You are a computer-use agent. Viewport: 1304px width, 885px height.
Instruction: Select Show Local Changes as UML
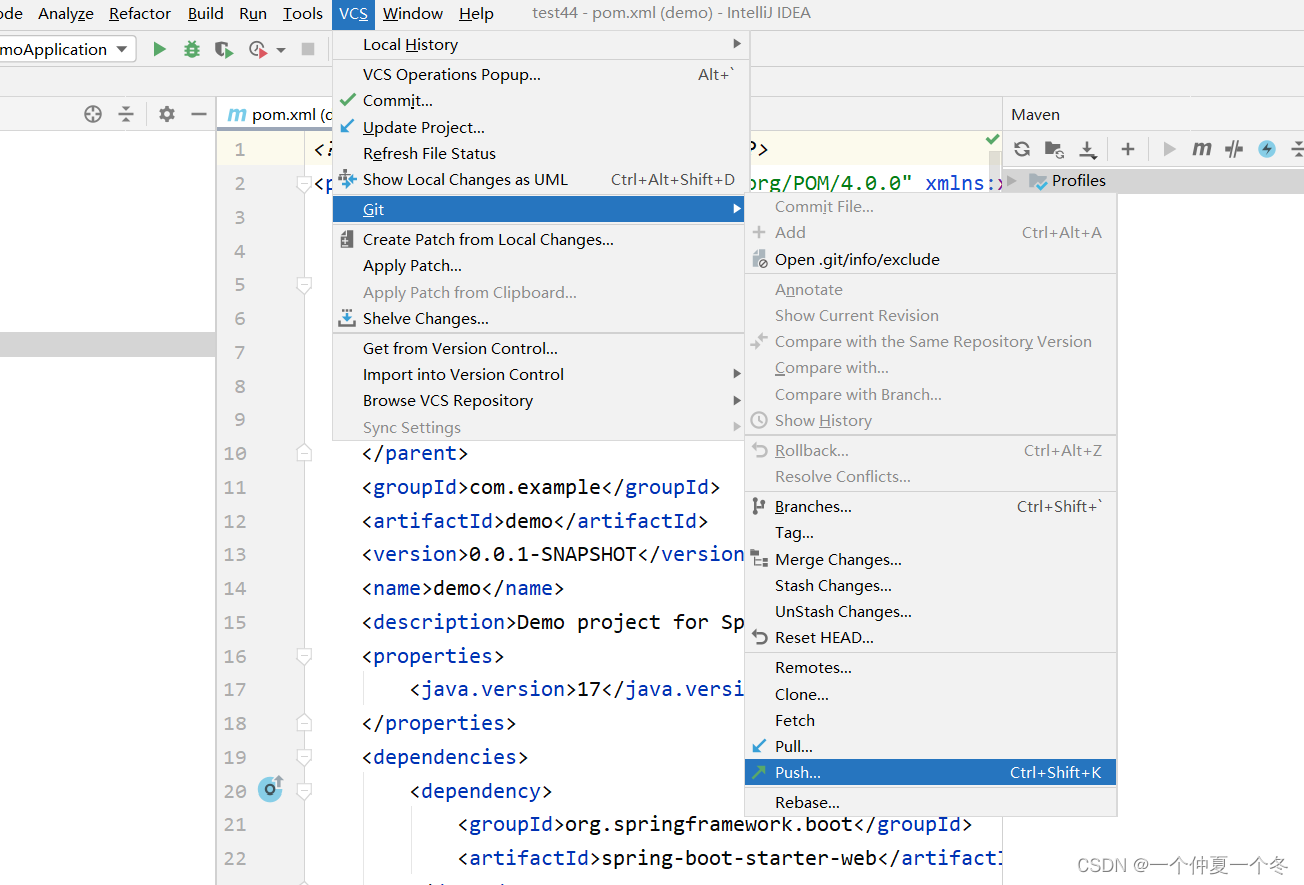click(540, 179)
